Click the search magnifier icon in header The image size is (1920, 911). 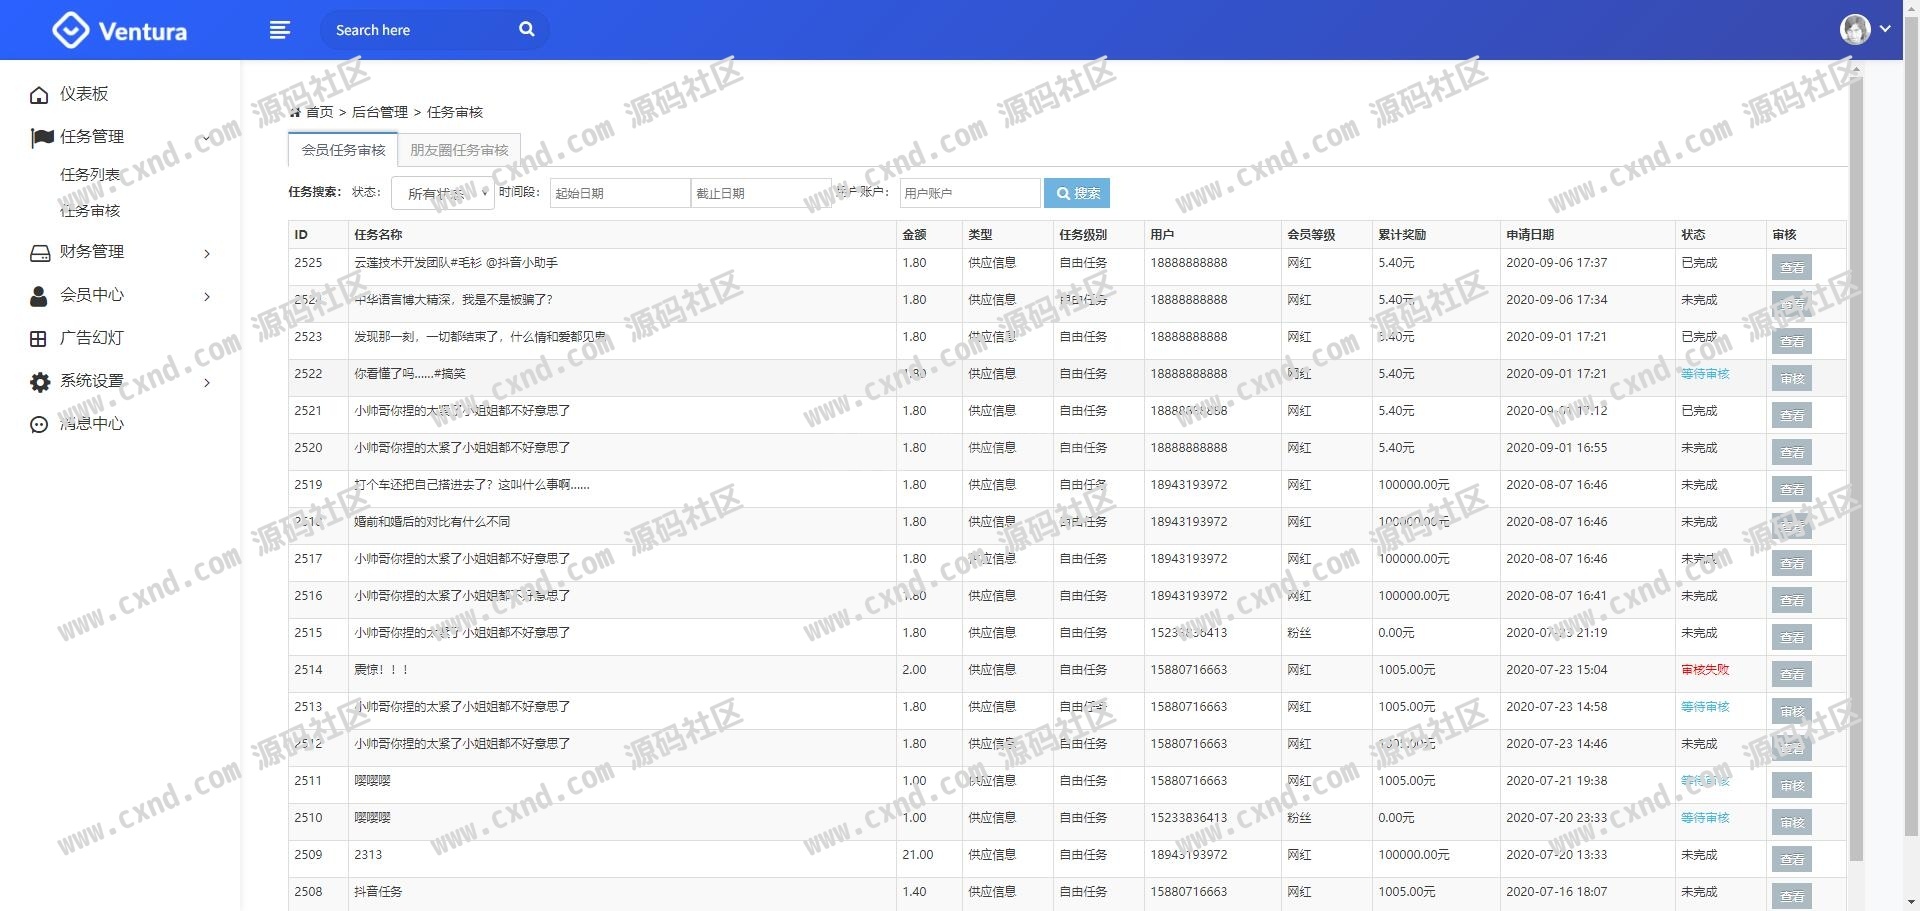tap(527, 29)
